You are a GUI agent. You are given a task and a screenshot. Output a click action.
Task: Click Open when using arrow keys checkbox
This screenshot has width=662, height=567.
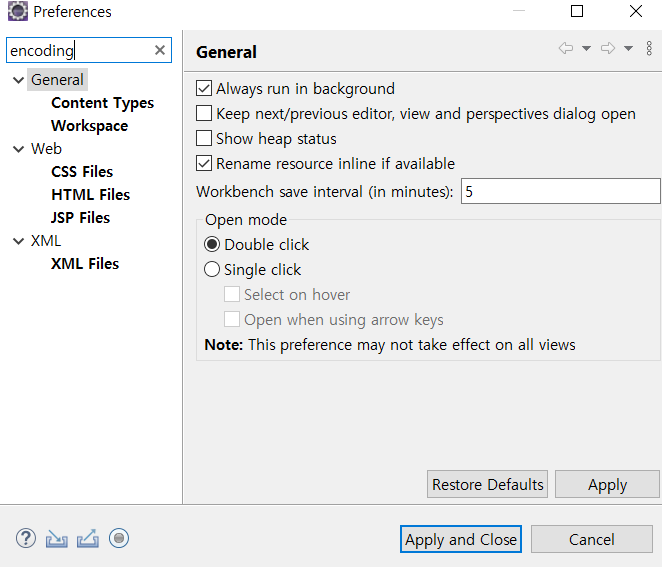232,319
